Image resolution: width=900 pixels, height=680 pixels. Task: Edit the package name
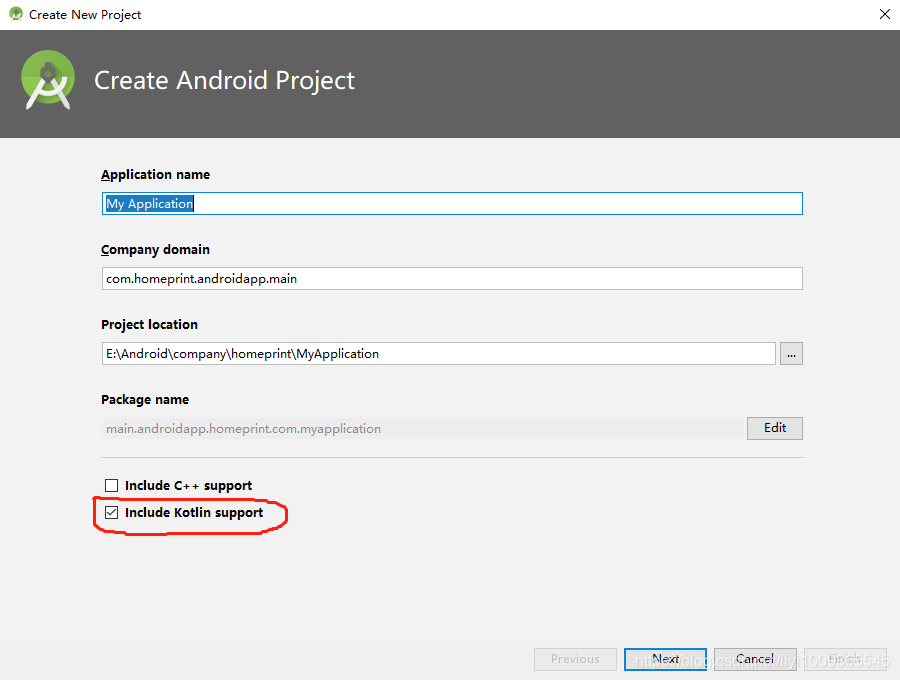point(774,428)
